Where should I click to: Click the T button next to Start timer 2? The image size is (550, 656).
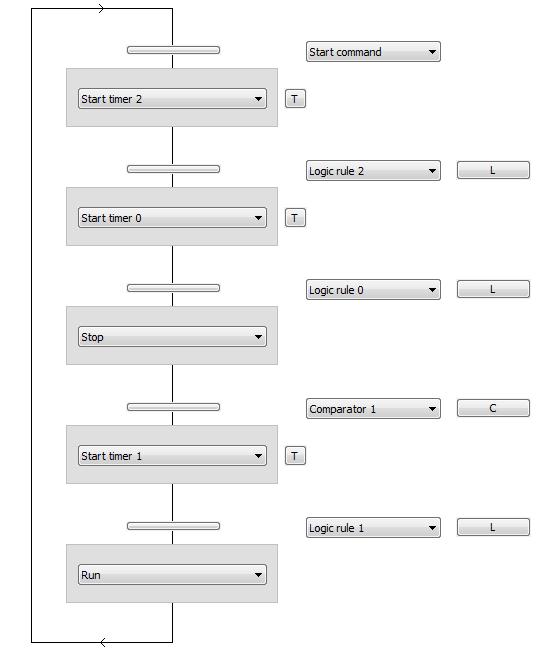[x=295, y=99]
